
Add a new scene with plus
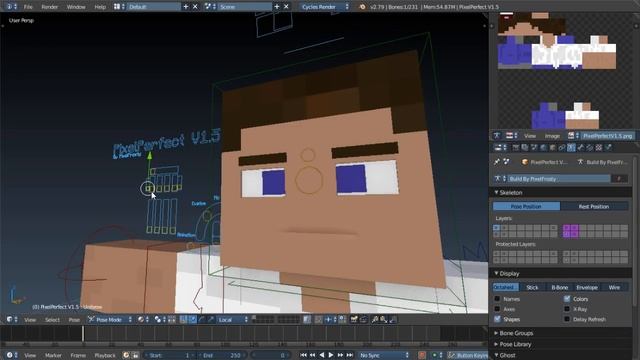[277, 7]
